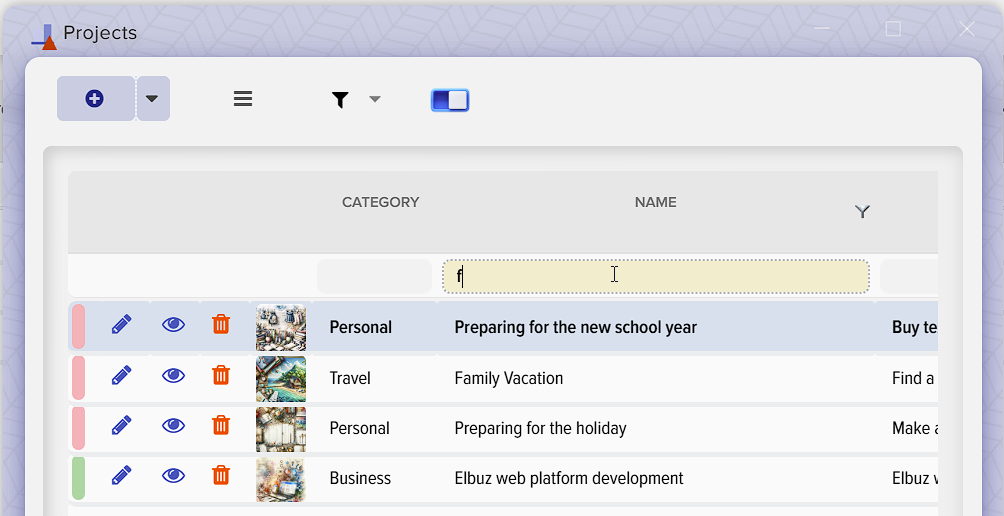Minimize the Projects window
Image resolution: width=1004 pixels, height=516 pixels.
(x=822, y=29)
